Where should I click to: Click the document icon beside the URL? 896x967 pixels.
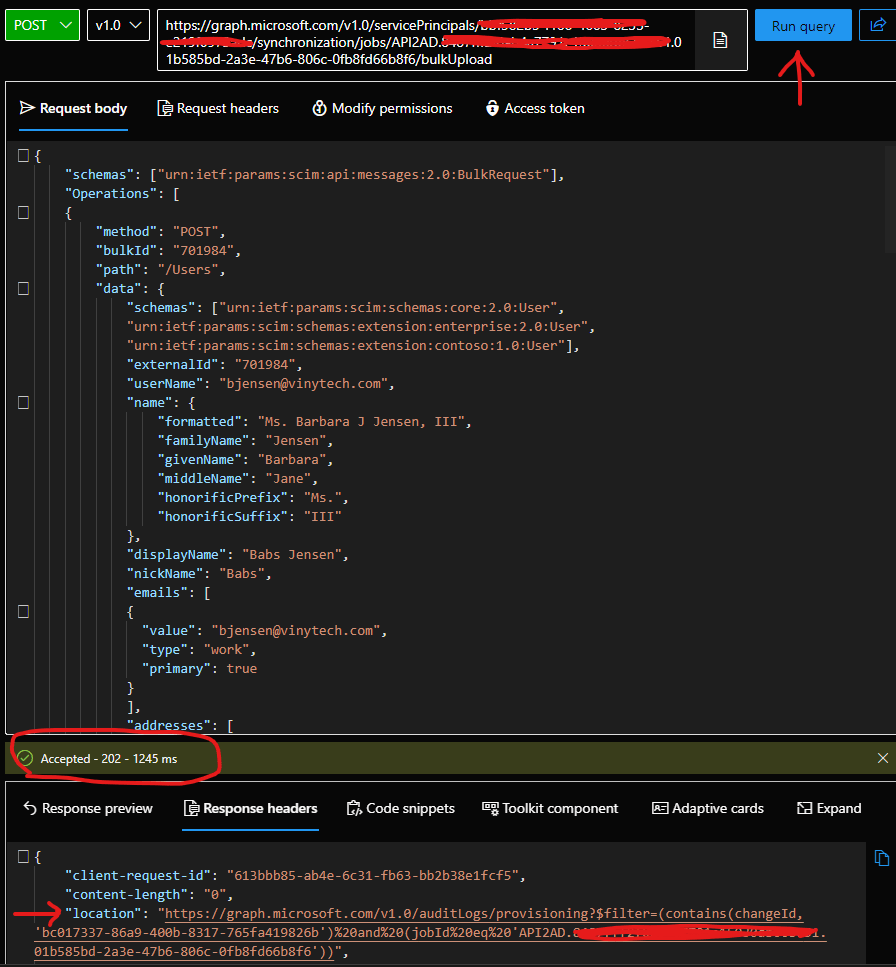(x=720, y=40)
